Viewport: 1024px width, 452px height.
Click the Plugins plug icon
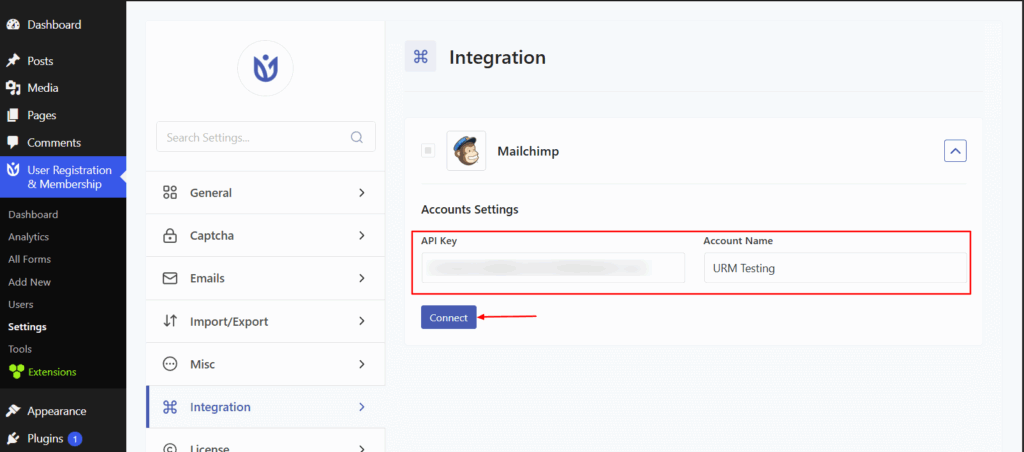13,438
